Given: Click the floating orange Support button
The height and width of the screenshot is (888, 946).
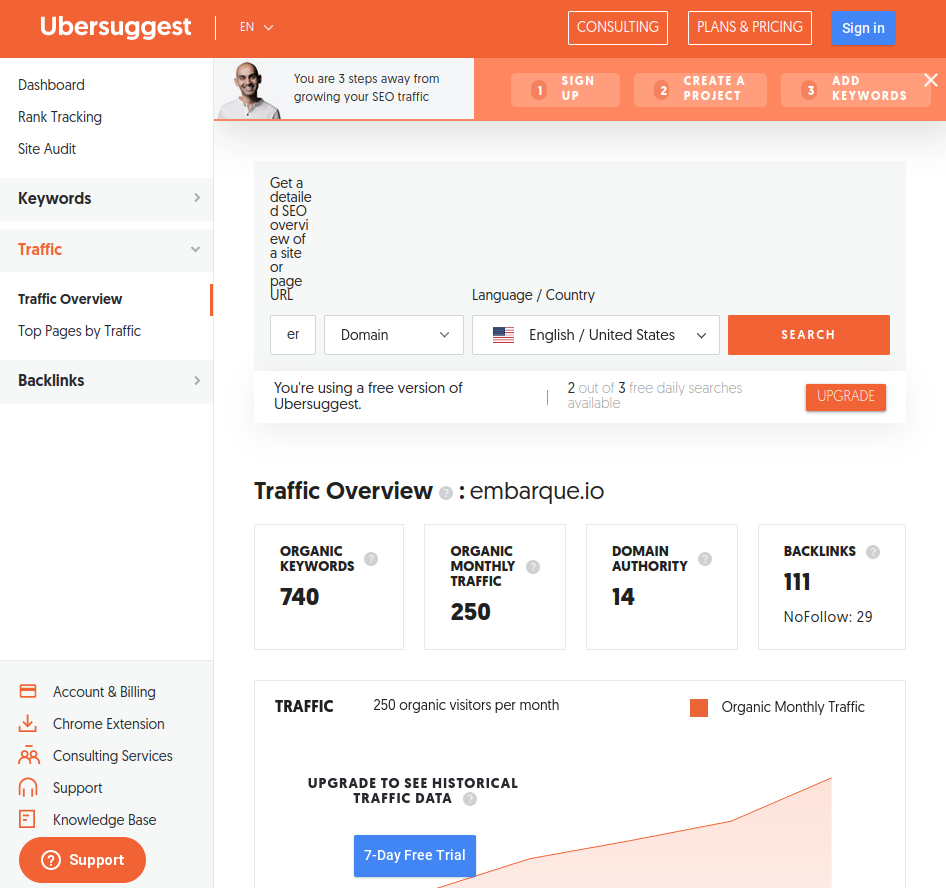Looking at the screenshot, I should (83, 860).
